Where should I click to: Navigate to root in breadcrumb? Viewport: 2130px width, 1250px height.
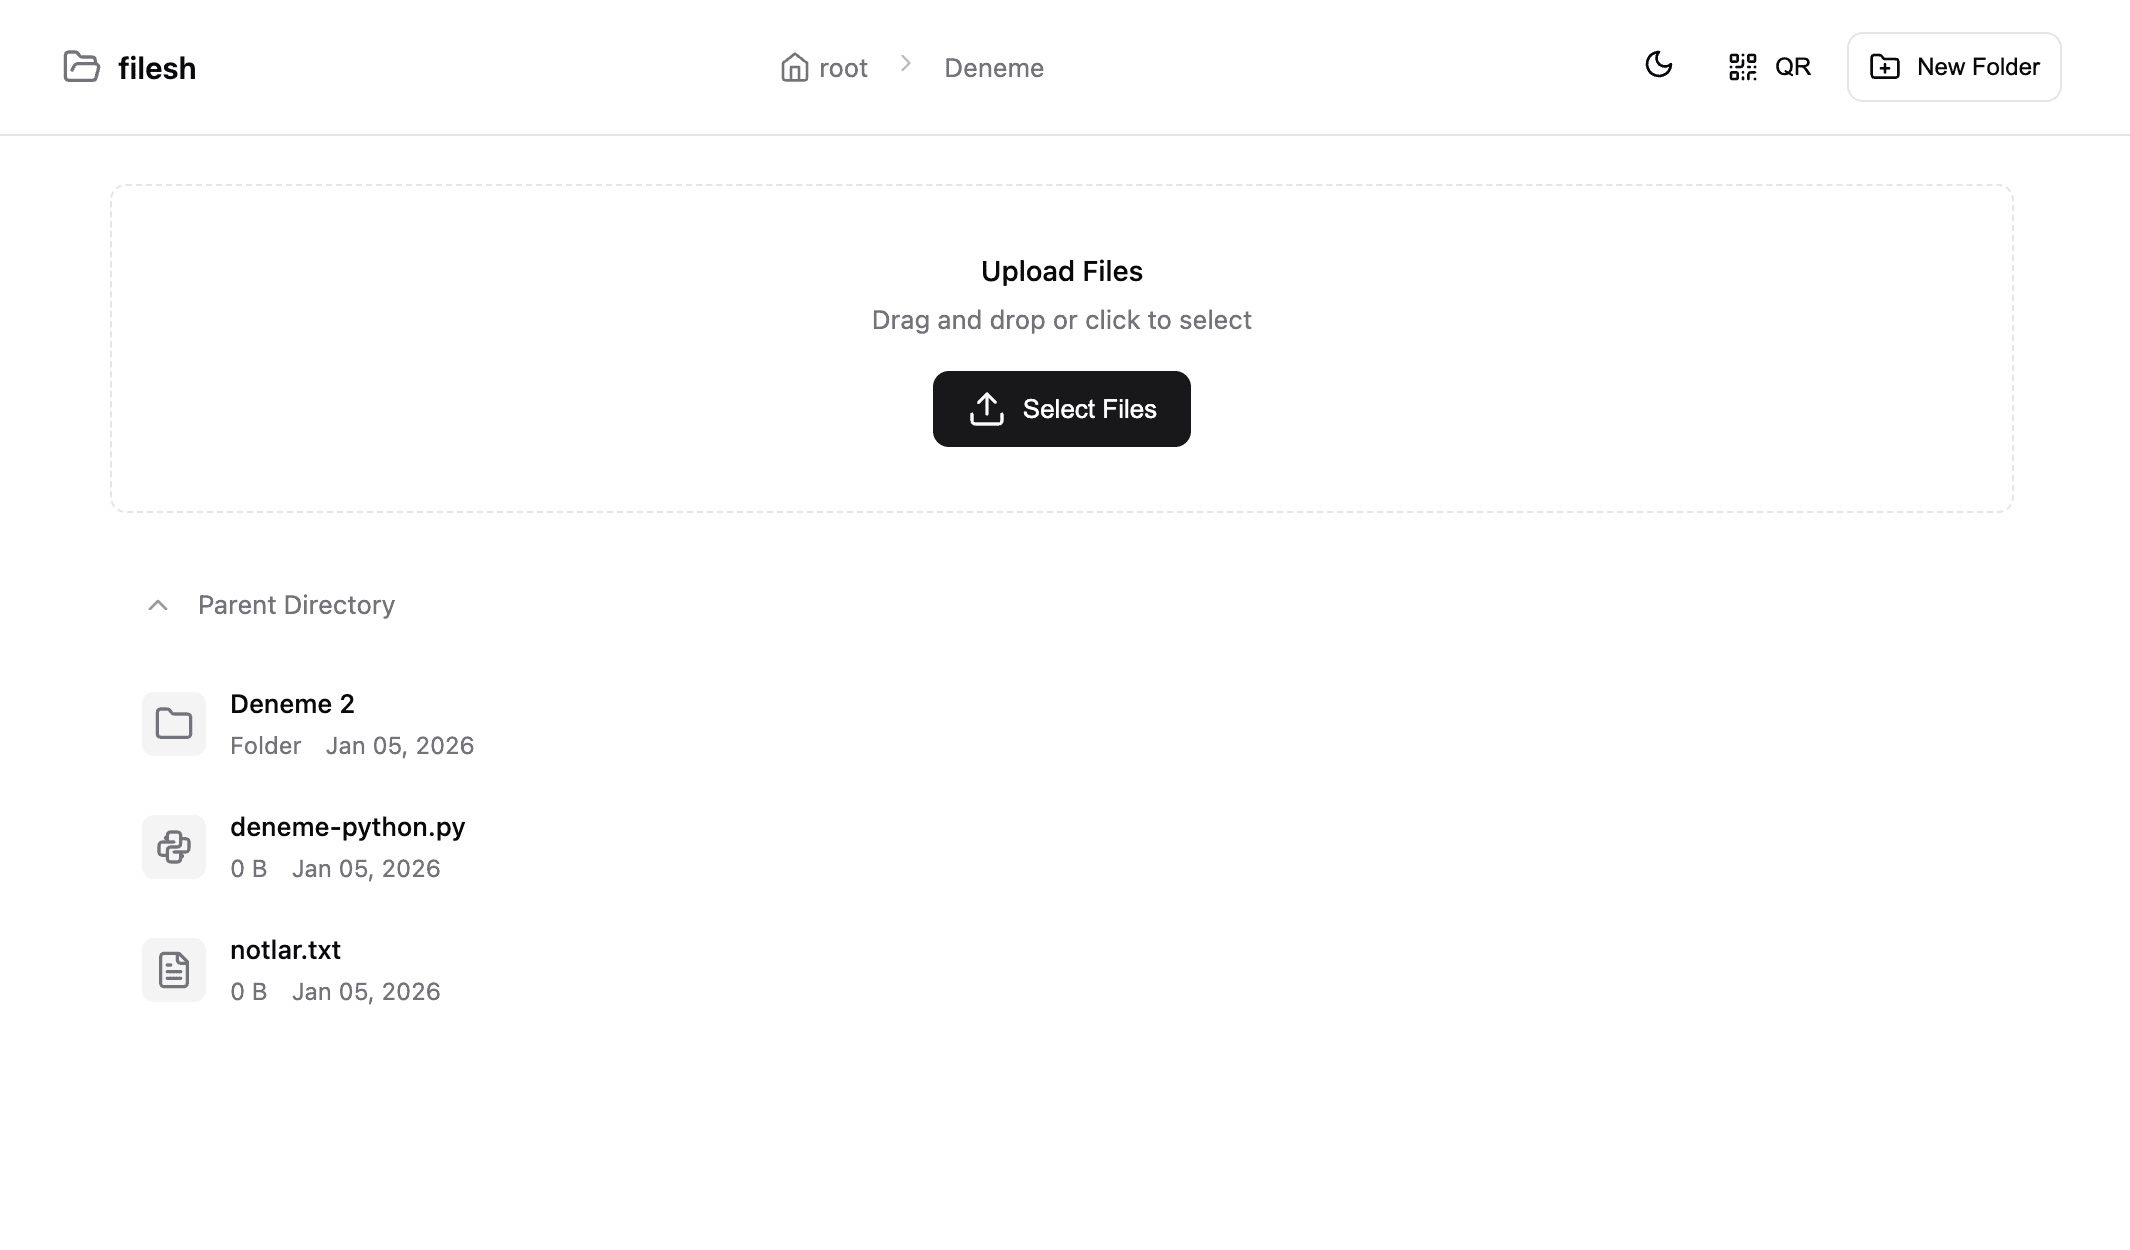843,68
